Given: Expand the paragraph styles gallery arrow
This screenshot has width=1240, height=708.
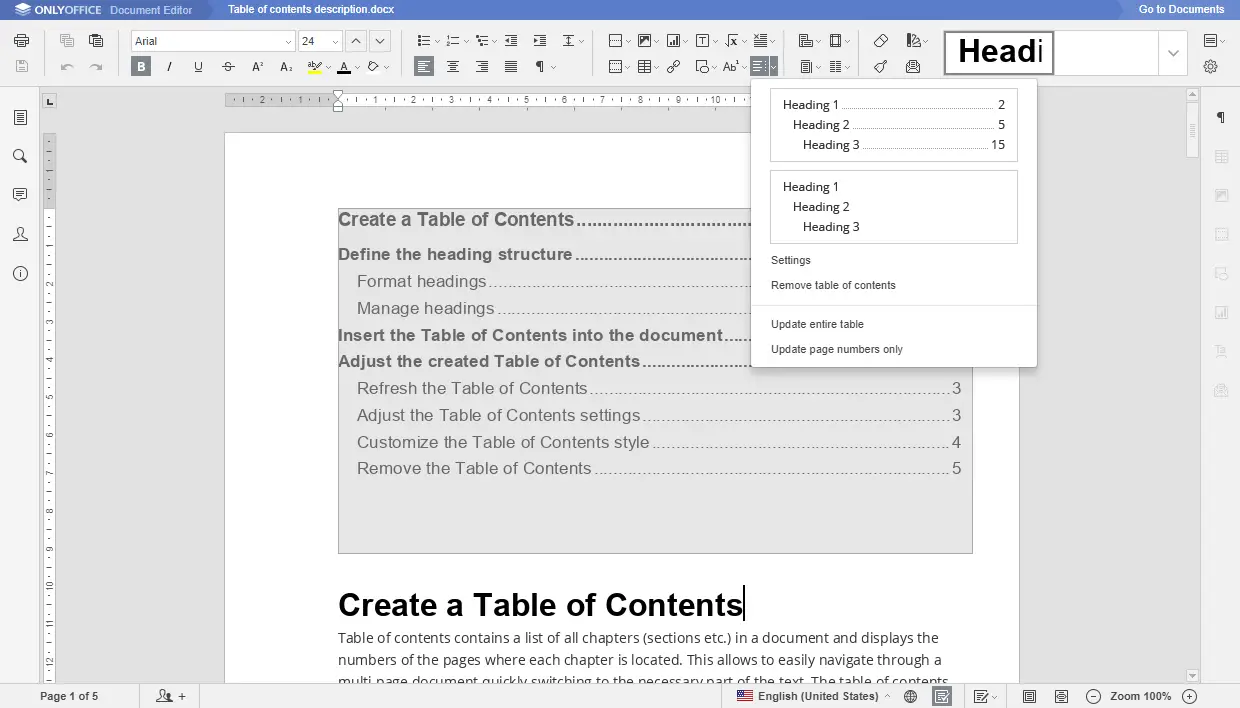Looking at the screenshot, I should click(1173, 53).
